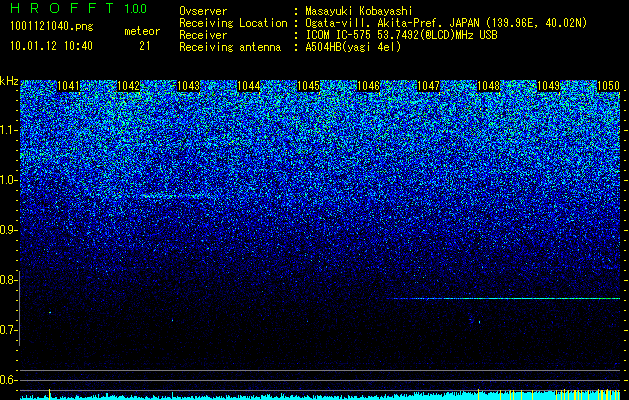This screenshot has height=400, width=629.
Task: Click the 1045 time marker
Action: coord(308,86)
